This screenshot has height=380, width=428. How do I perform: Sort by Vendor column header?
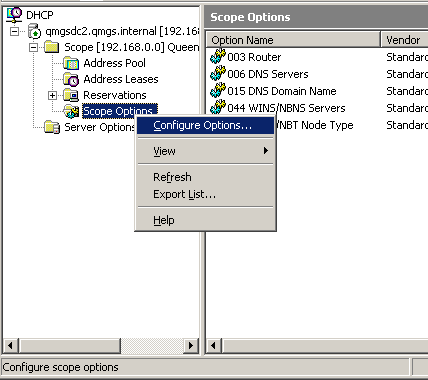coord(404,40)
